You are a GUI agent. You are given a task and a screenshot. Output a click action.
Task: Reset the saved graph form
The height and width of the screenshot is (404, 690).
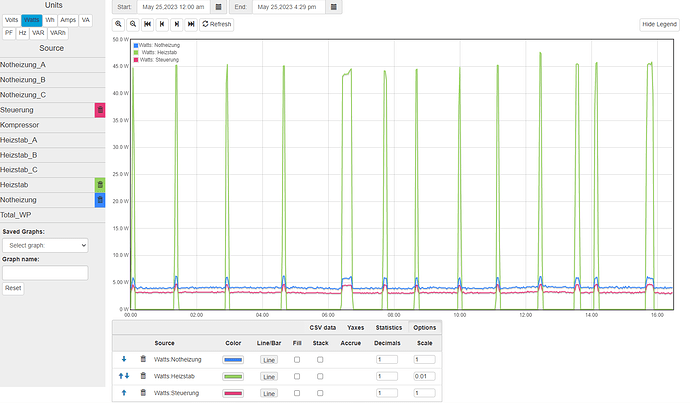click(x=13, y=288)
